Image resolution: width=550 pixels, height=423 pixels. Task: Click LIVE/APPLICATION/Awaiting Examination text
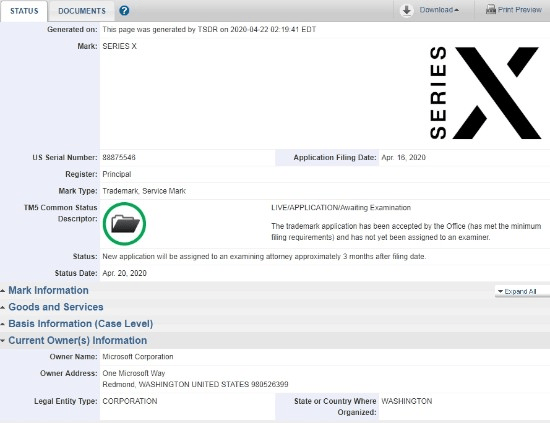coord(341,208)
